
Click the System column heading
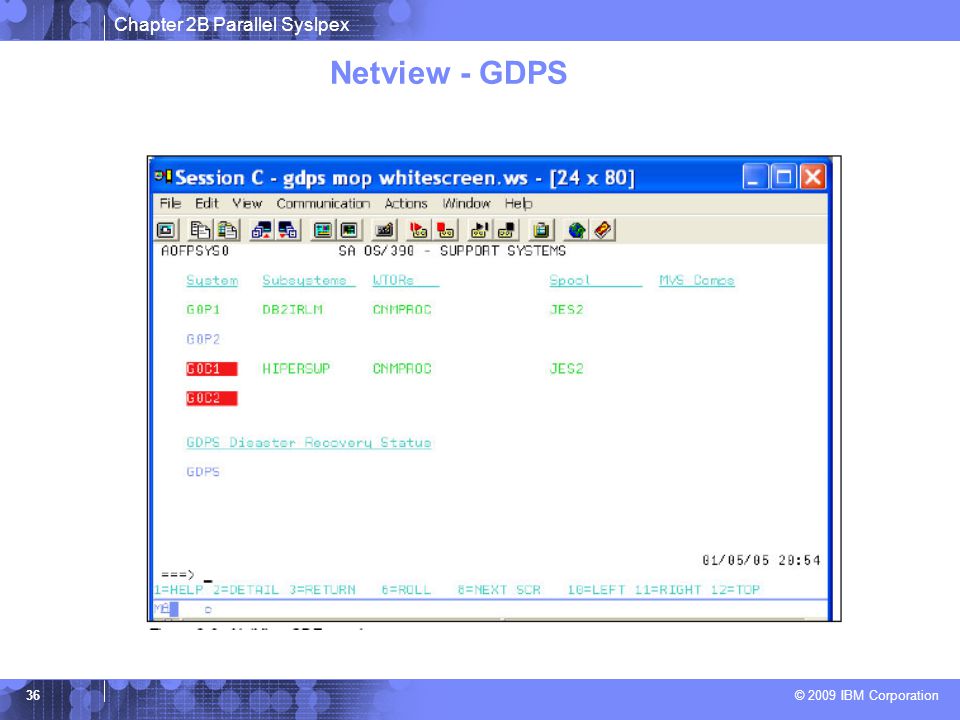pyautogui.click(x=212, y=280)
